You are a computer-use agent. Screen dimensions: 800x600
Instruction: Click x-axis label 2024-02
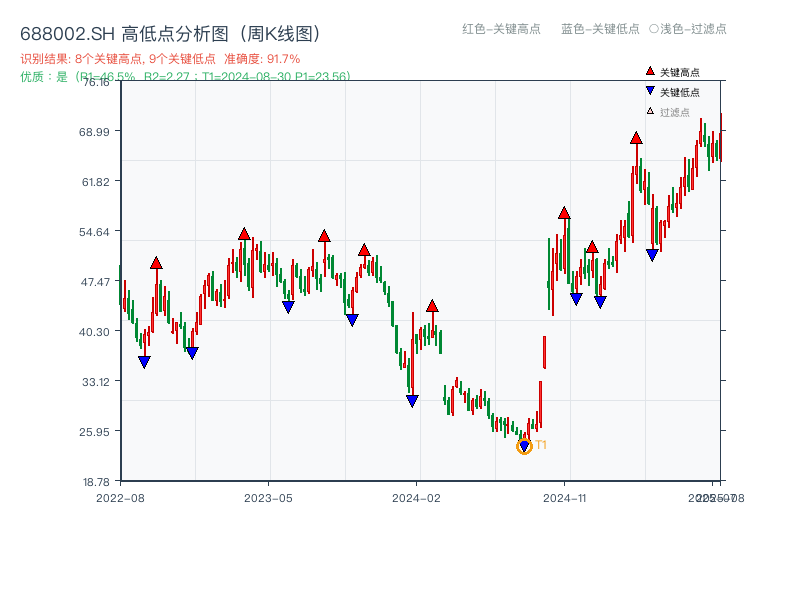[x=416, y=498]
